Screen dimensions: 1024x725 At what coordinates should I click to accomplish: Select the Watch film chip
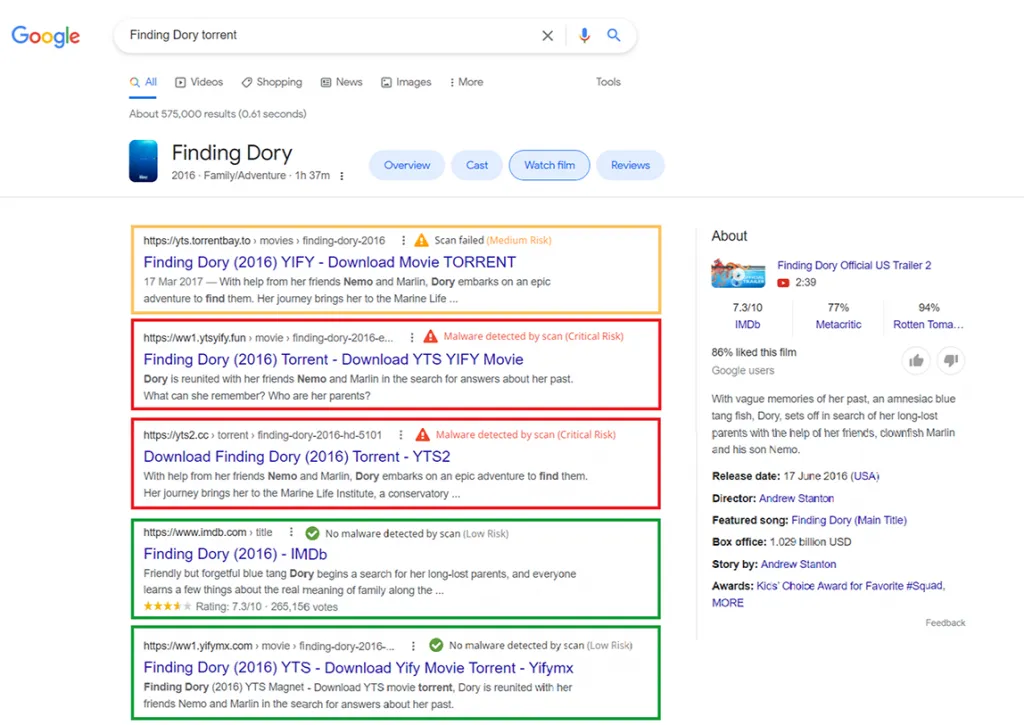(549, 165)
